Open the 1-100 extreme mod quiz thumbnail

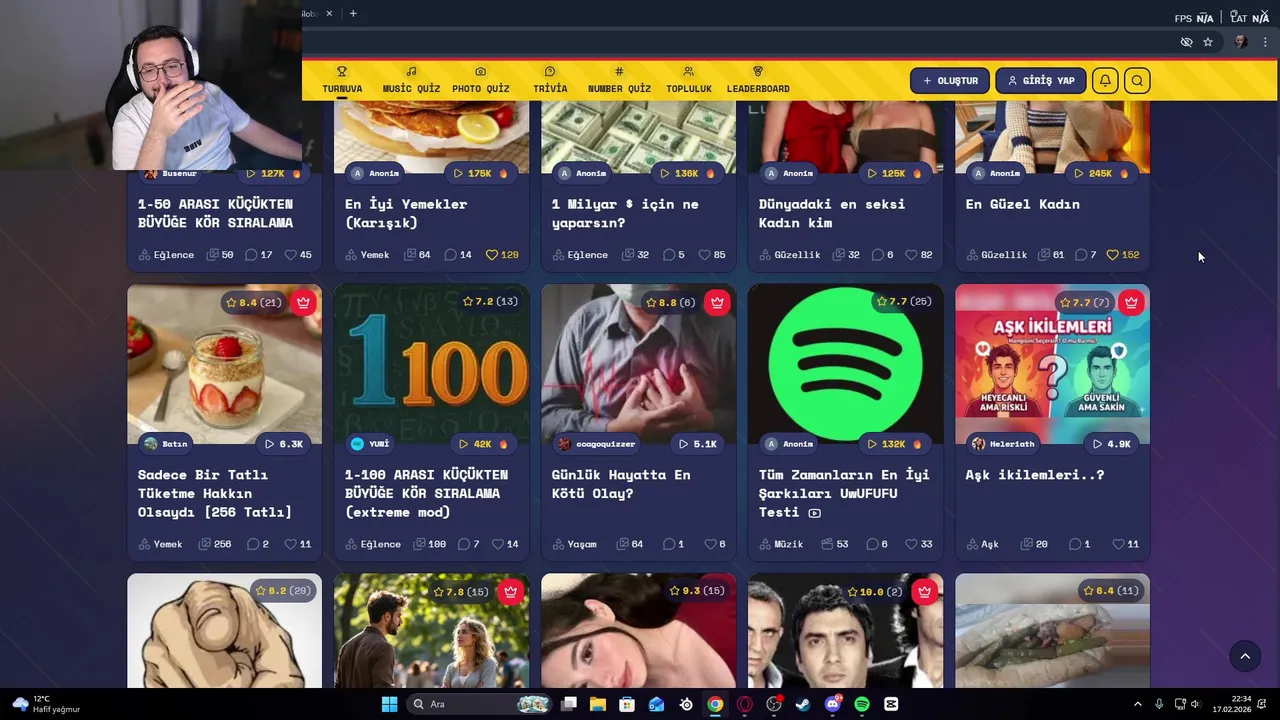[431, 364]
